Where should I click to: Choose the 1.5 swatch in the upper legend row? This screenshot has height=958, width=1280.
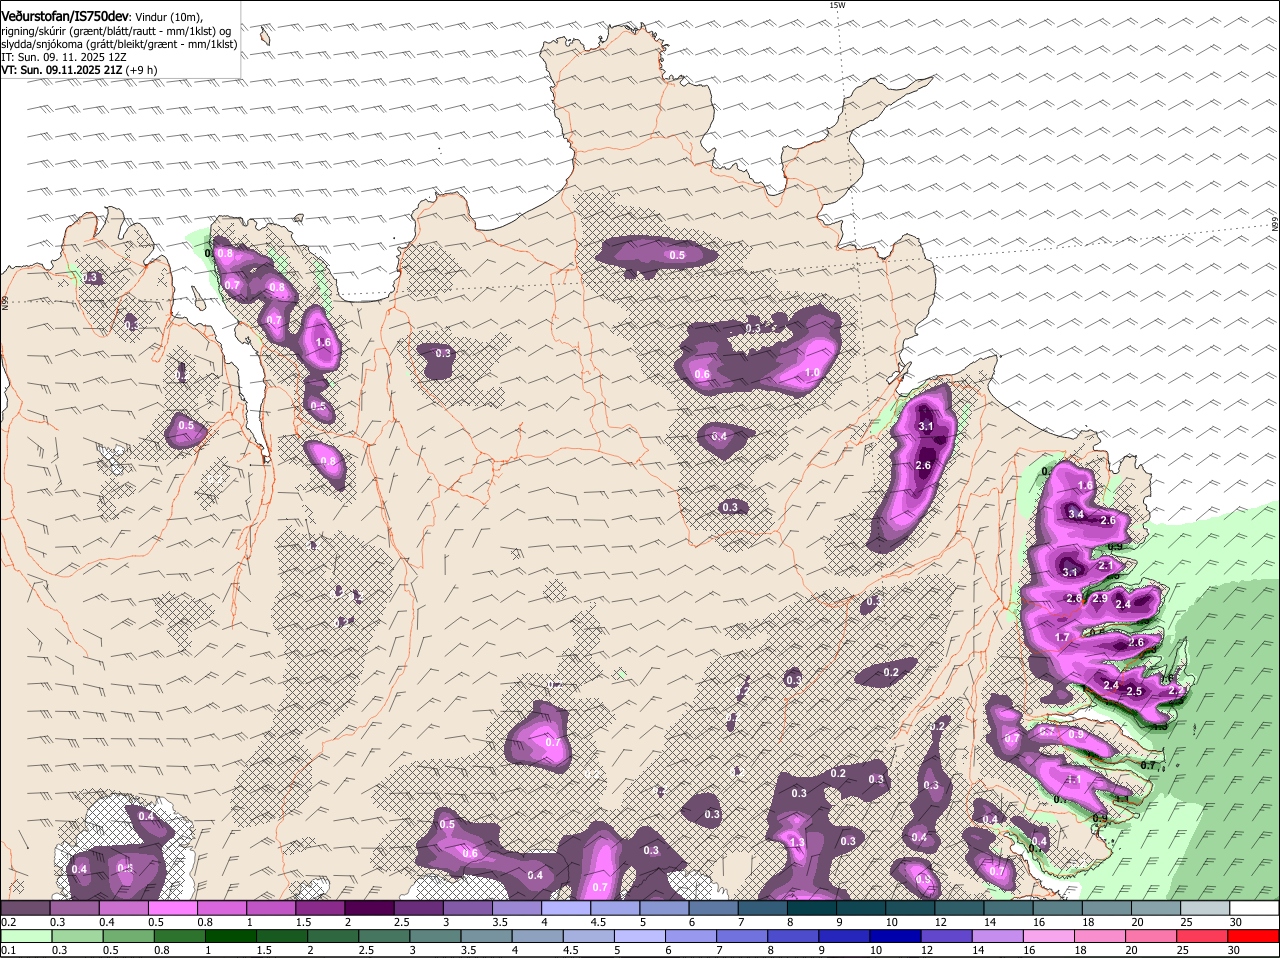[x=319, y=908]
